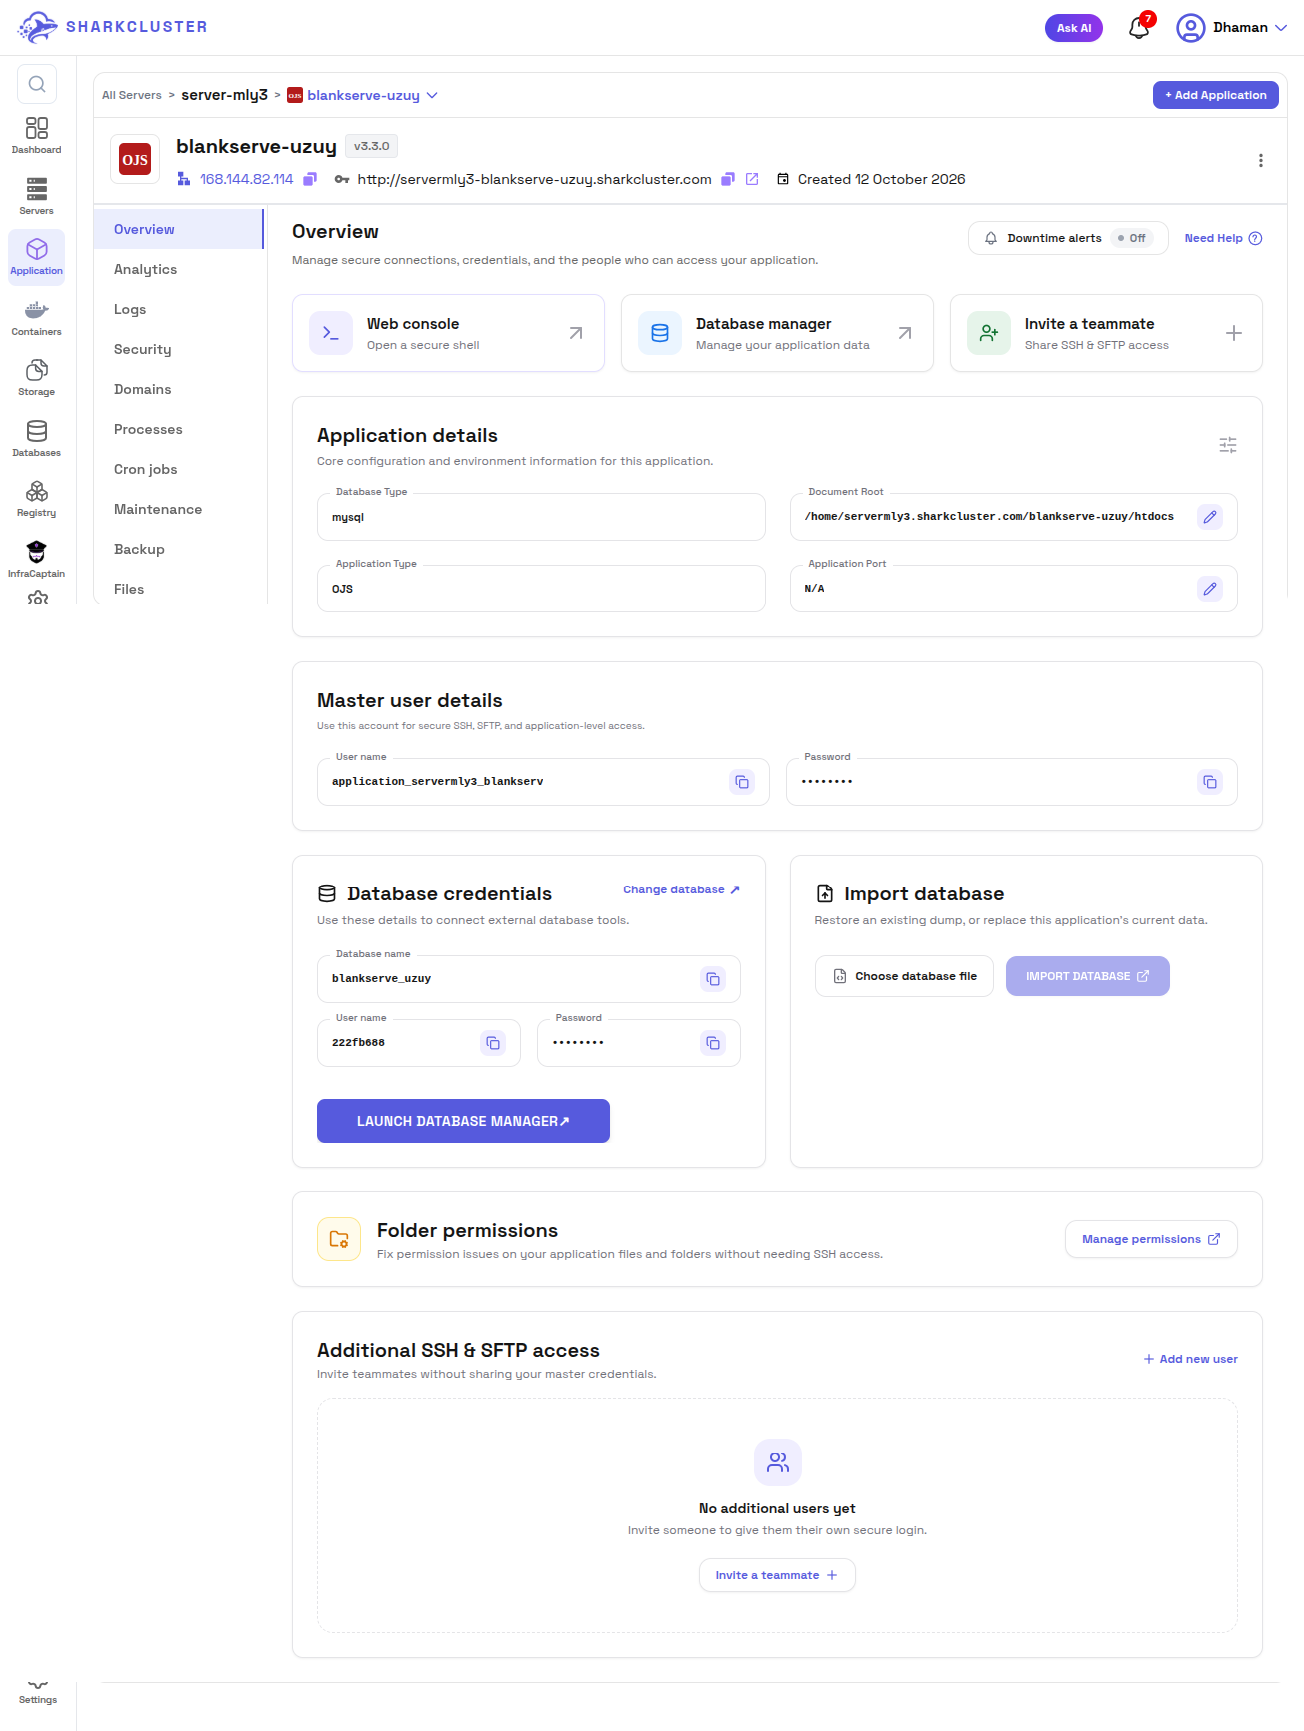Go to Dashboard in sidebar

(37, 136)
